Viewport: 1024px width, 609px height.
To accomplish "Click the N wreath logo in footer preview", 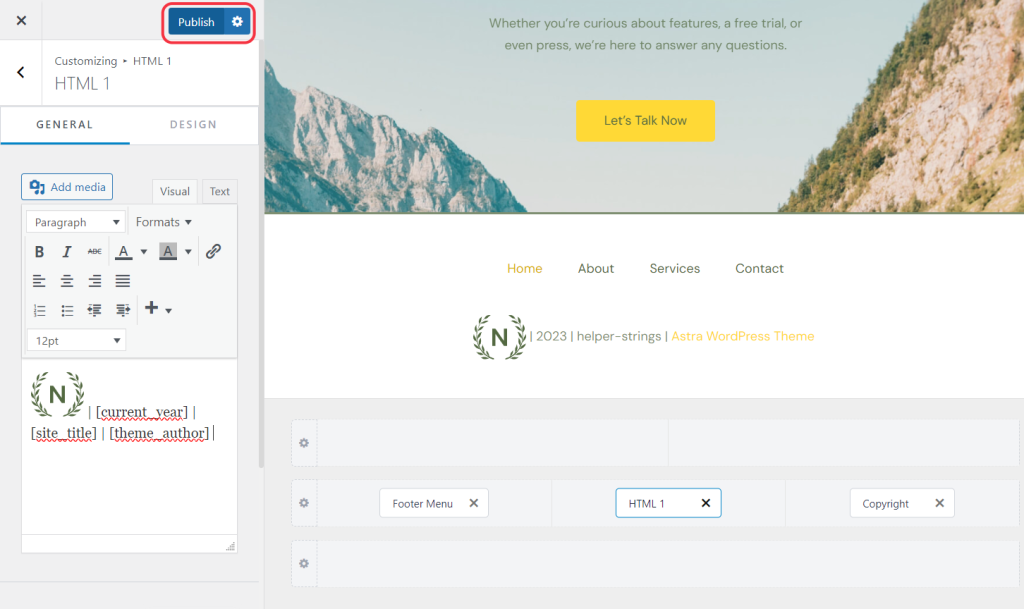I will (x=500, y=337).
